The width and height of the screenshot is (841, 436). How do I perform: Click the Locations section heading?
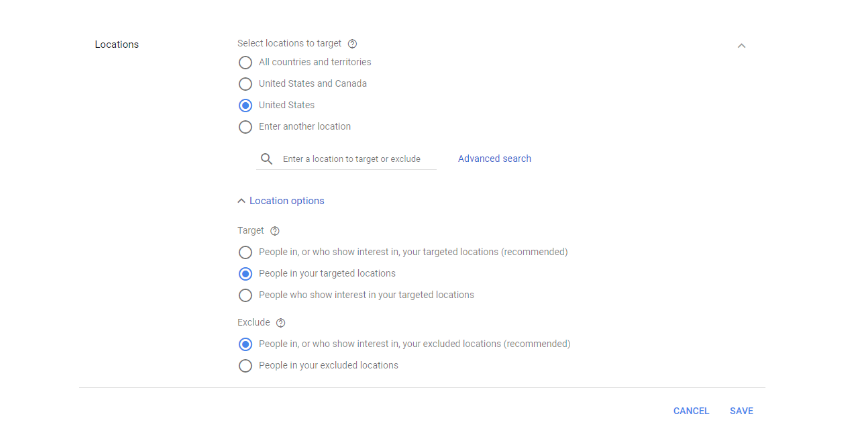point(117,45)
